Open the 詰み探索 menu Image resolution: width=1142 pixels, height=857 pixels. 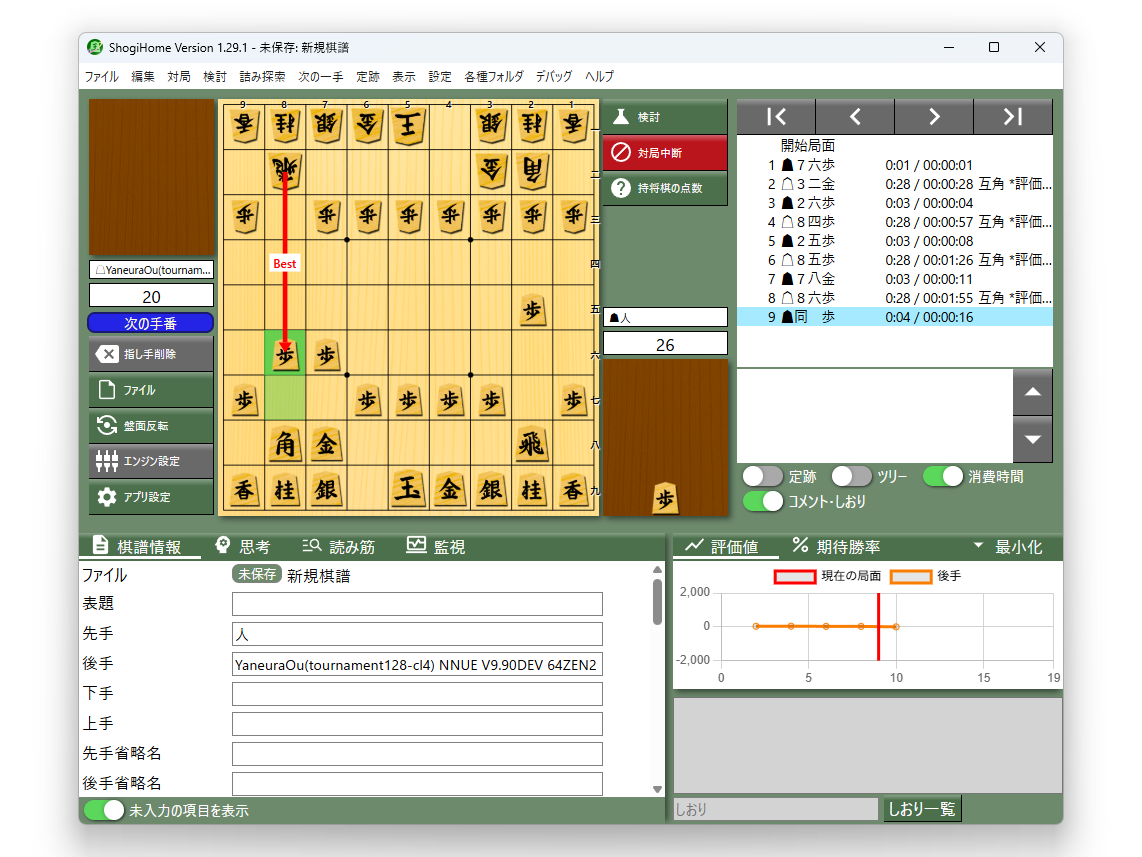pos(262,76)
